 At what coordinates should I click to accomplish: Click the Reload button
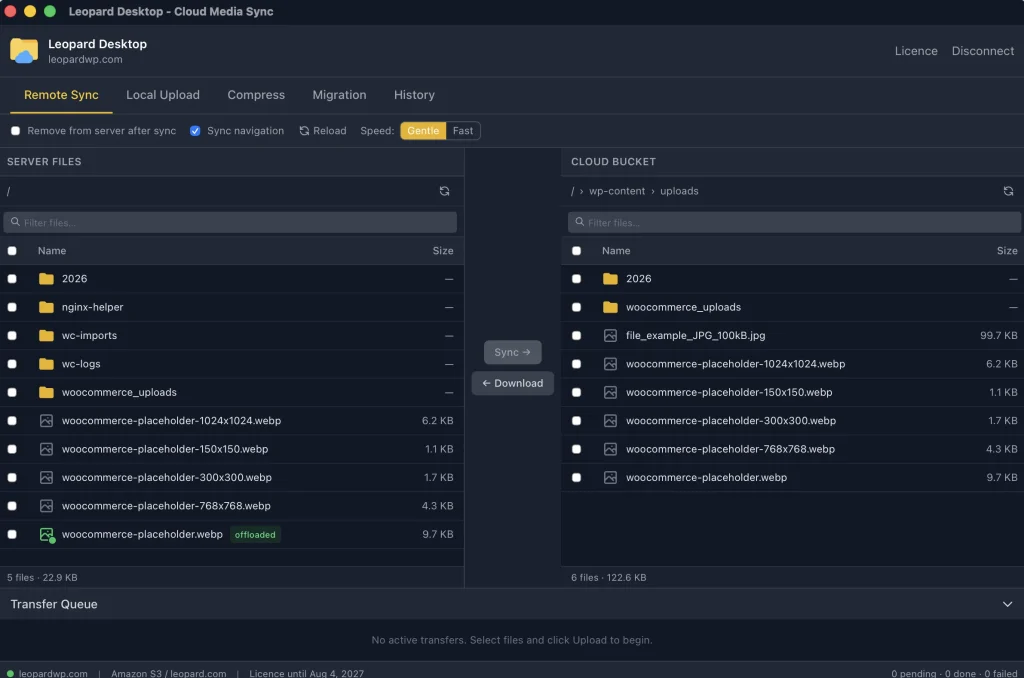(x=323, y=131)
